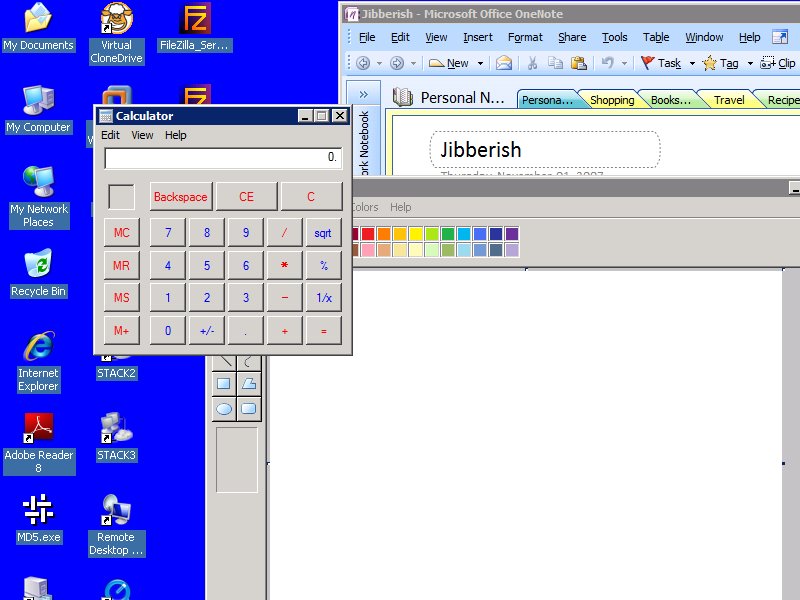The width and height of the screenshot is (800, 600).
Task: Open the Table menu in OneNote
Action: [x=656, y=37]
